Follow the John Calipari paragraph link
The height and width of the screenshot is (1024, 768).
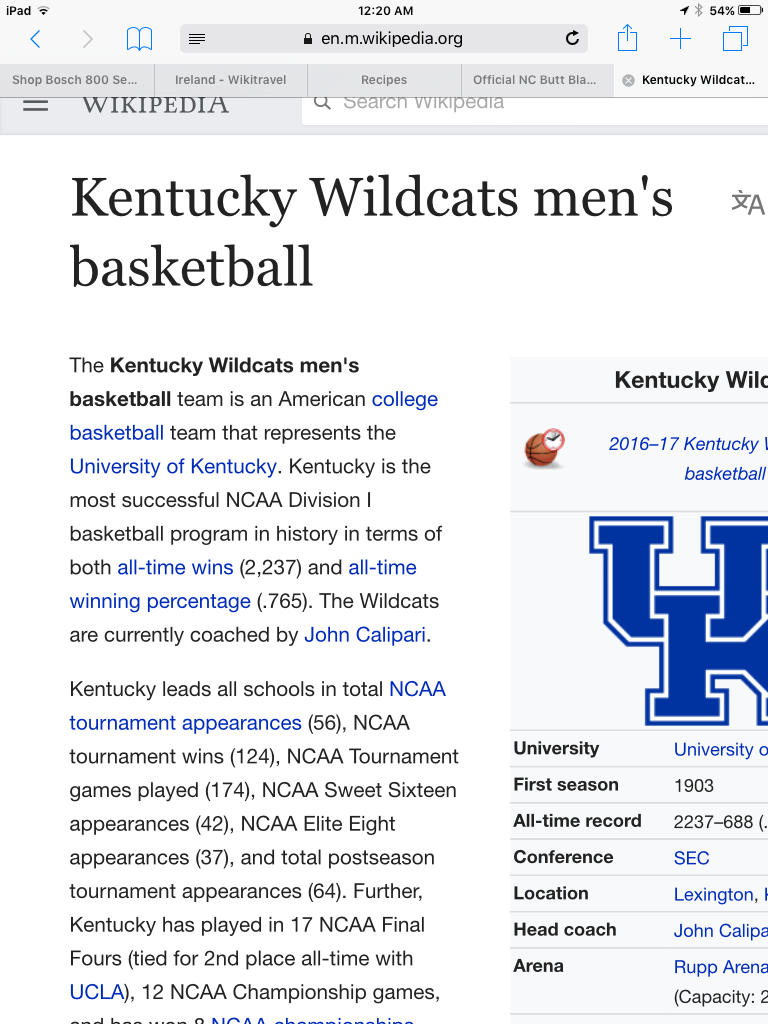pos(365,635)
